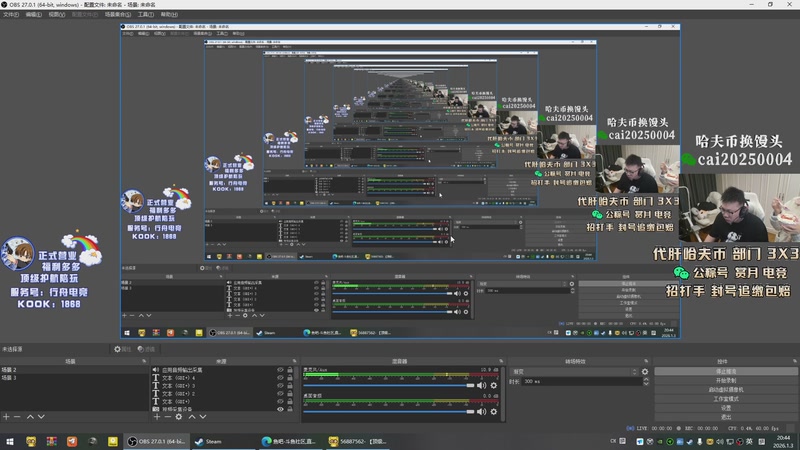This screenshot has height=450, width=800.
Task: Open system volume tray icon
Action: [719, 441]
